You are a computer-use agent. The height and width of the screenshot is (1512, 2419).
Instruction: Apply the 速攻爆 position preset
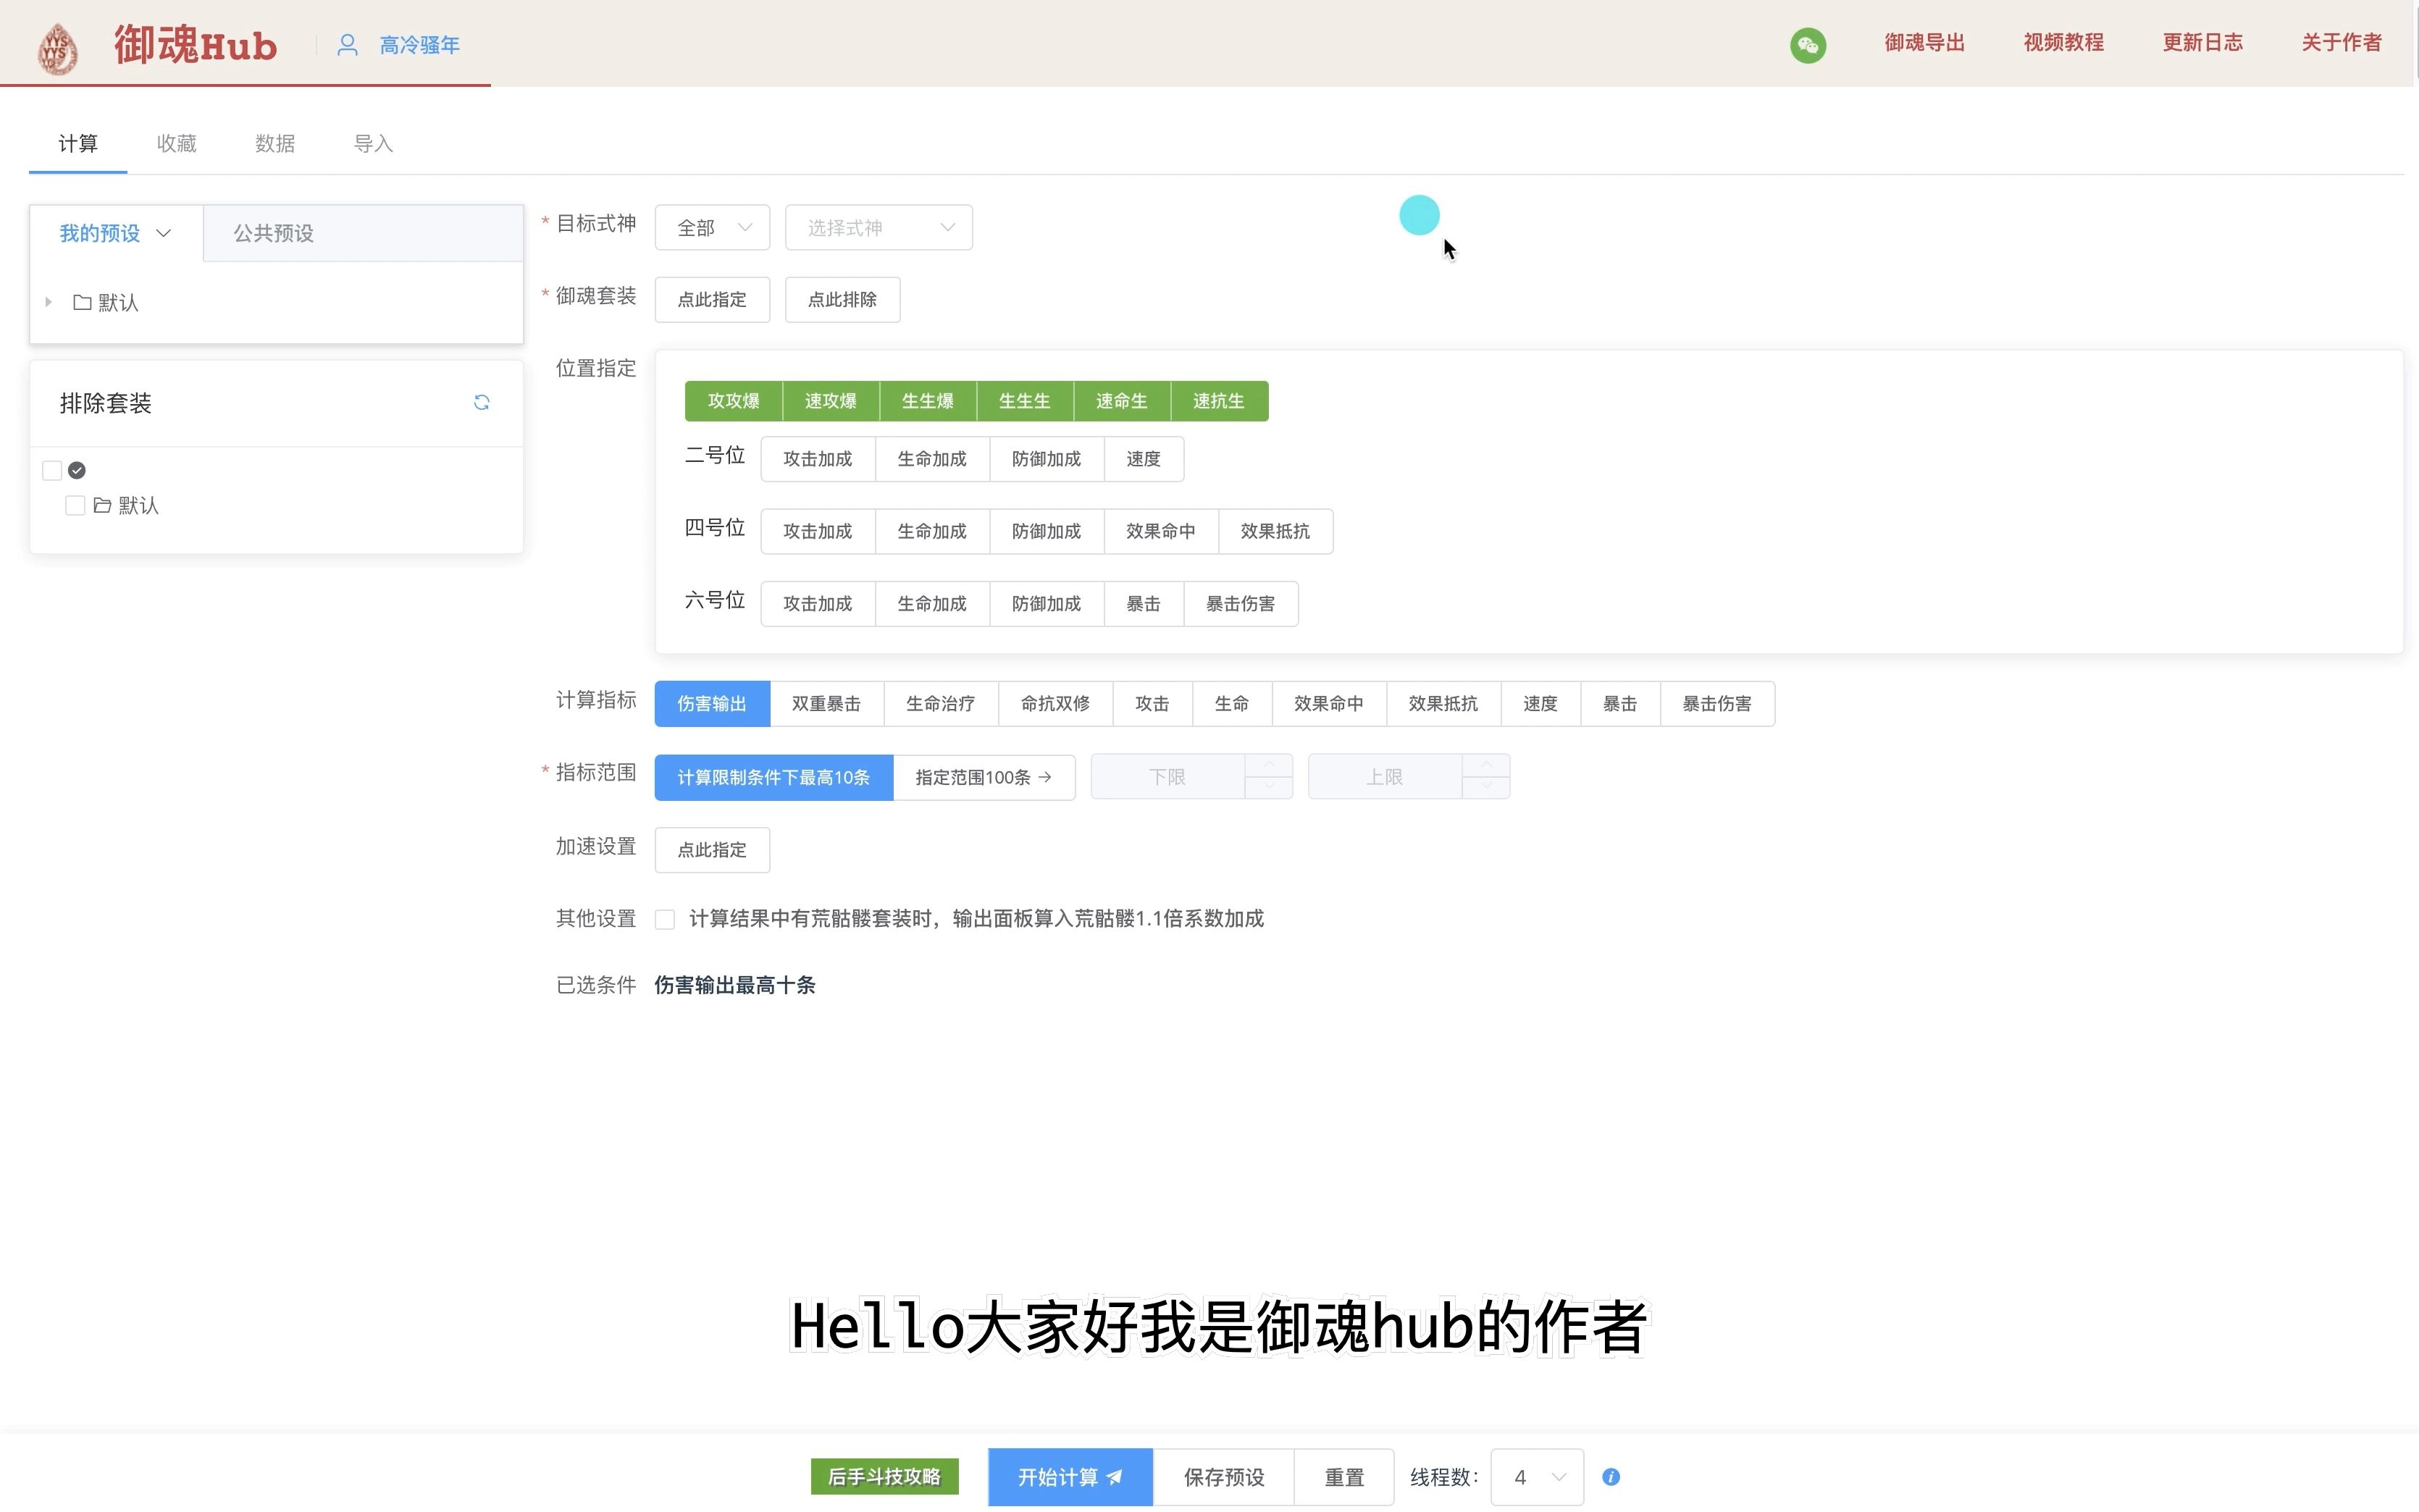(x=831, y=401)
